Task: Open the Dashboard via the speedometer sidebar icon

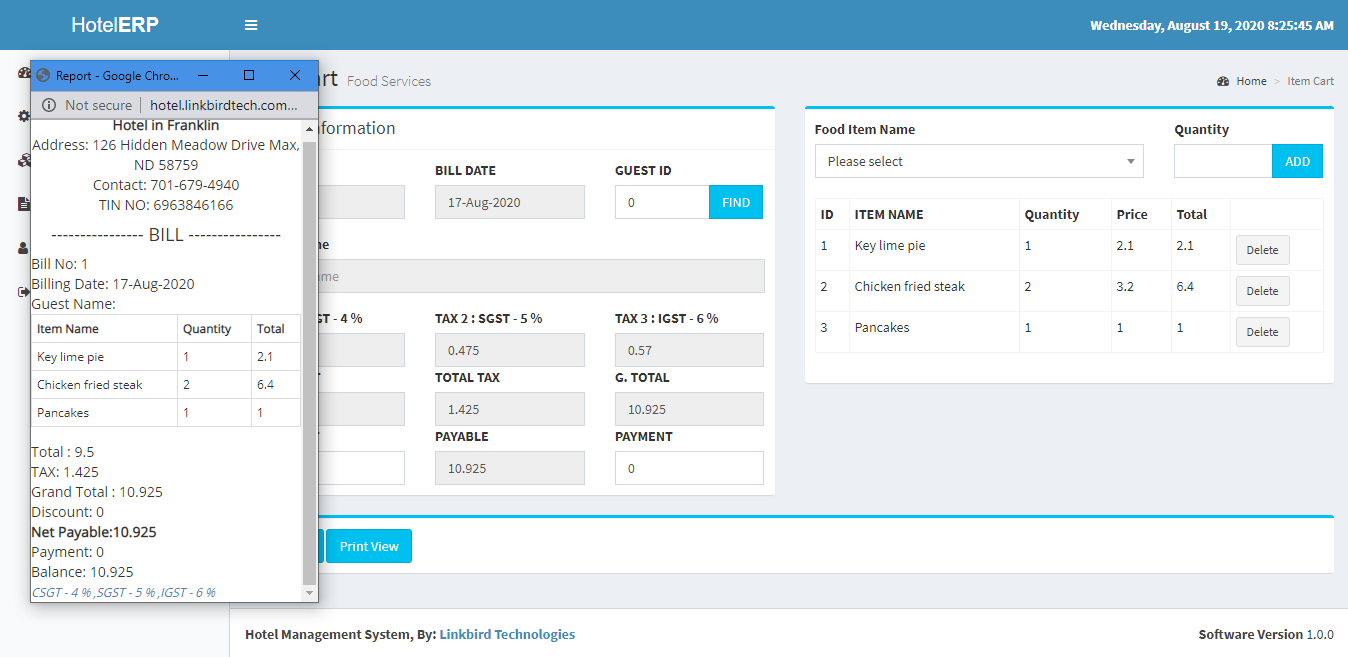Action: pos(23,73)
